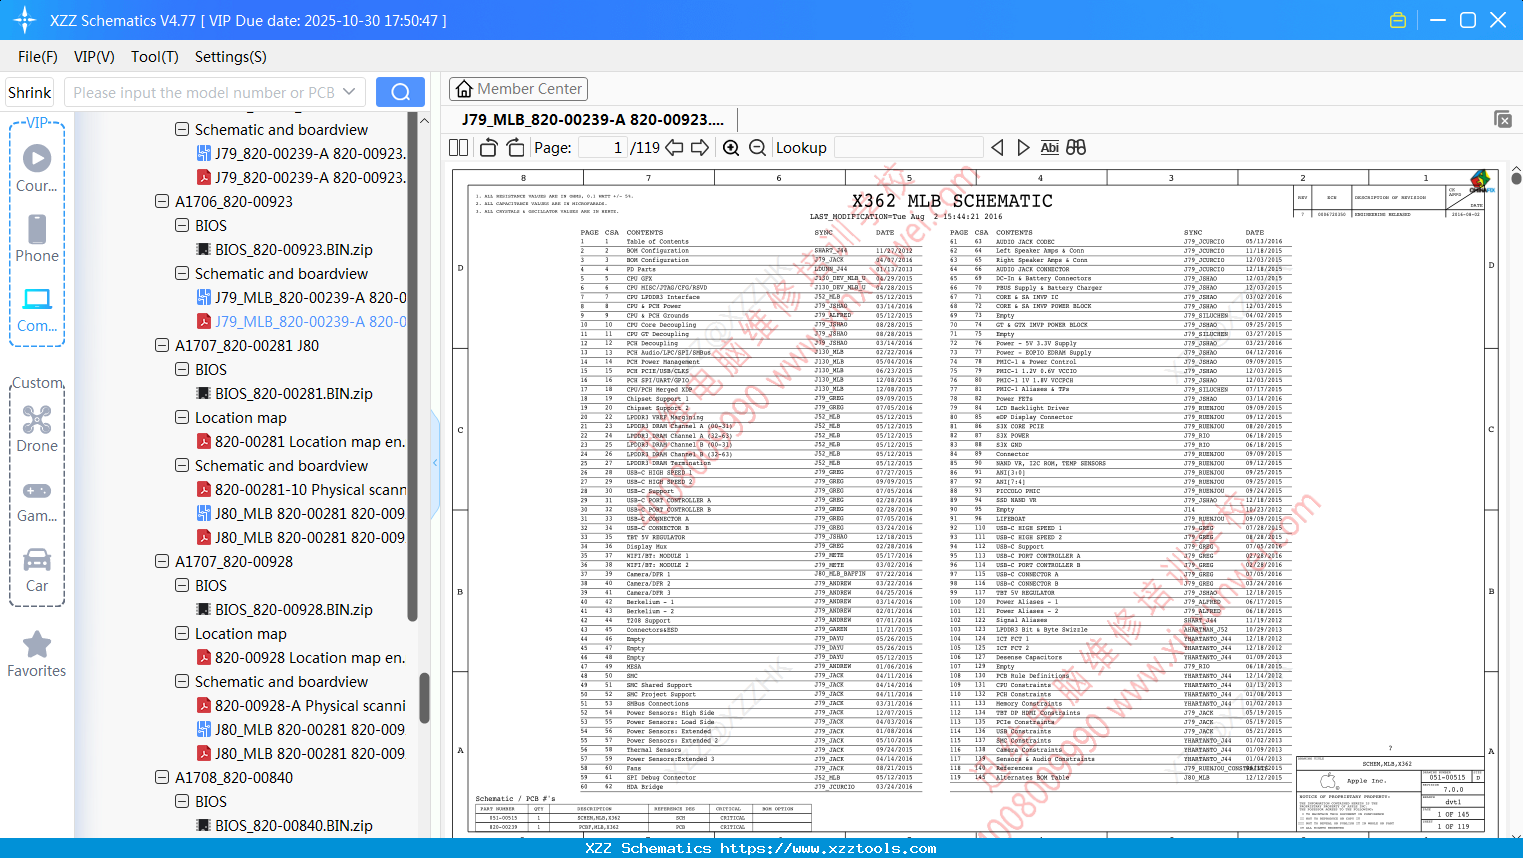1523x858 pixels.
Task: Open the model search dropdown arrow
Action: 349,92
